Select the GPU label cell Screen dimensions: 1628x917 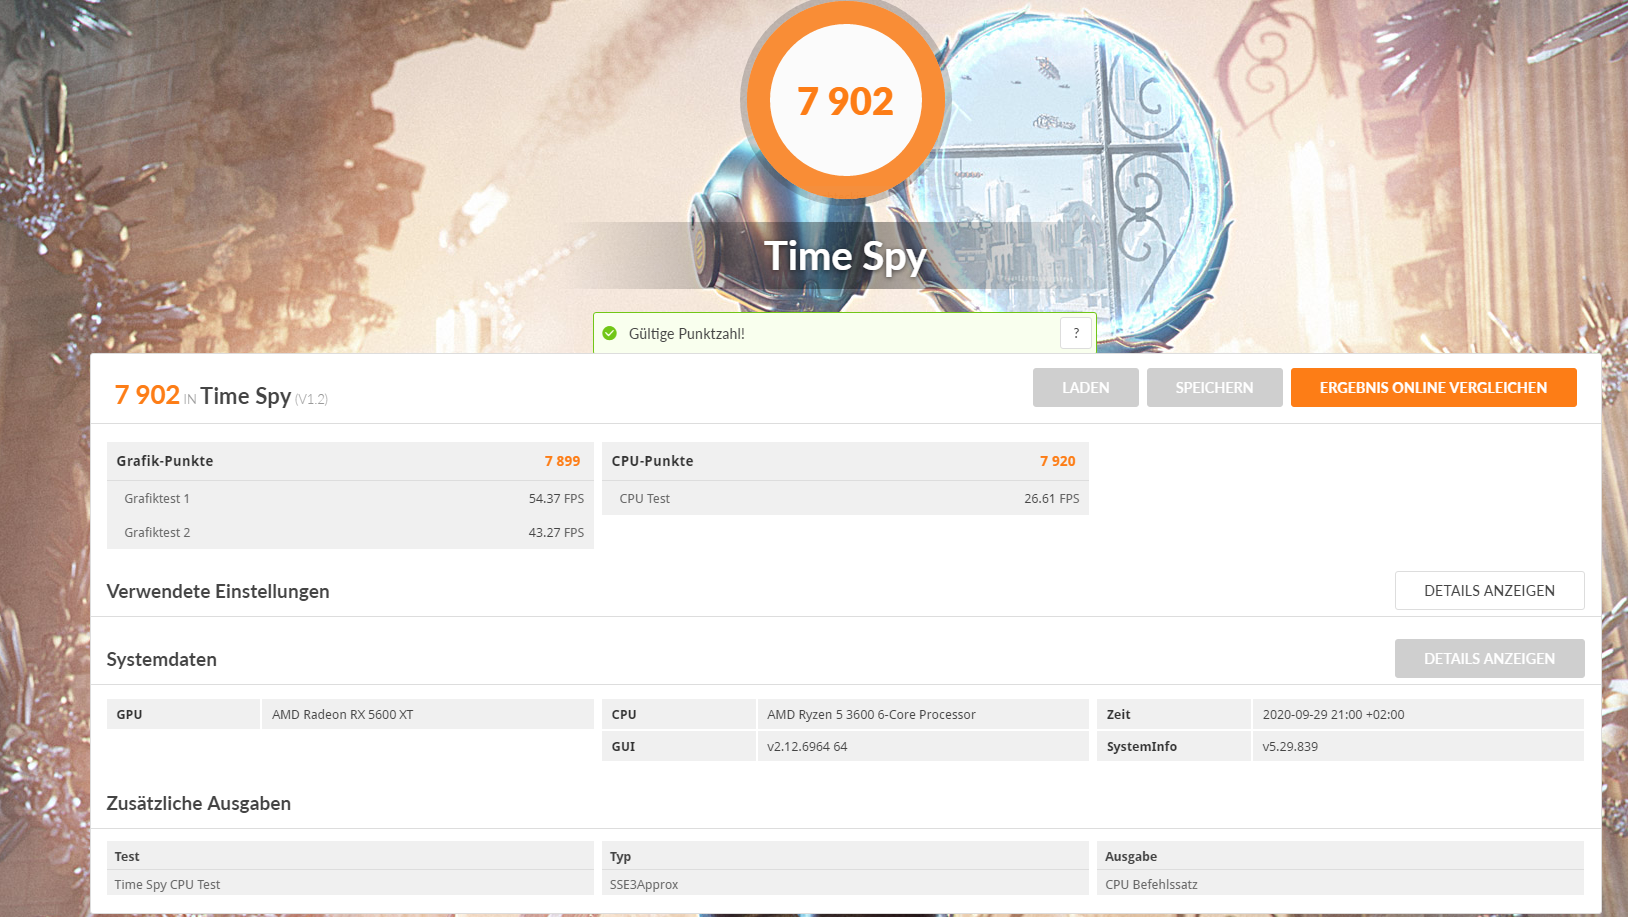tap(183, 714)
